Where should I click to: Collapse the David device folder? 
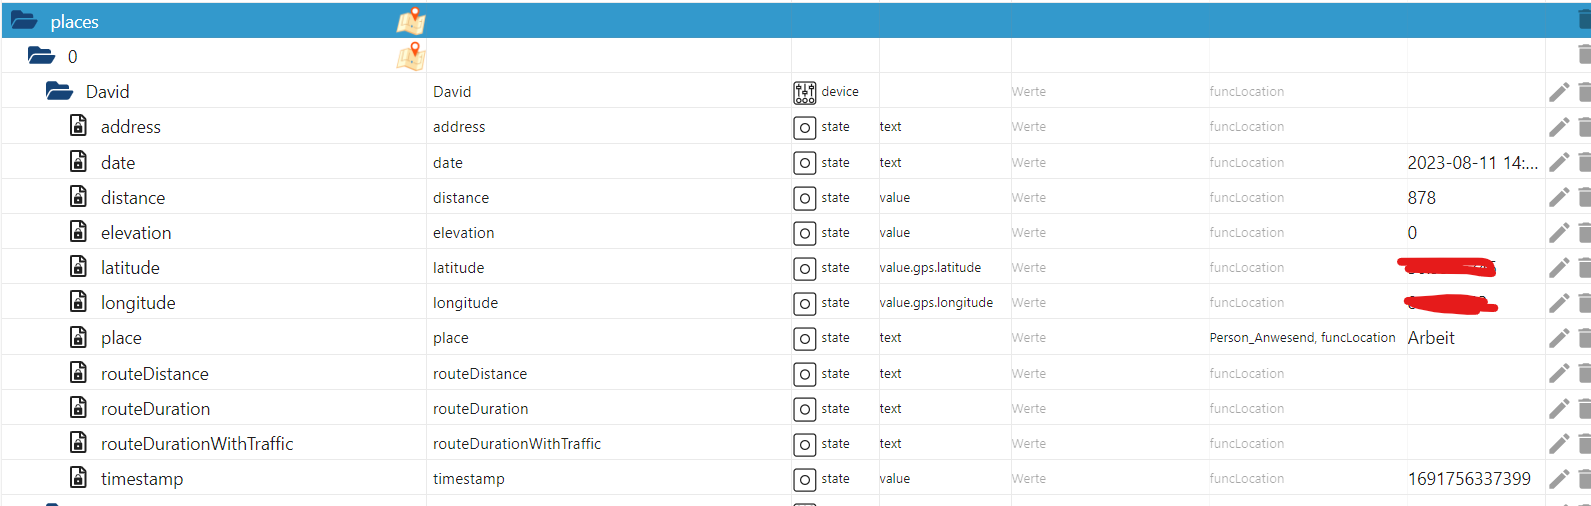point(59,92)
